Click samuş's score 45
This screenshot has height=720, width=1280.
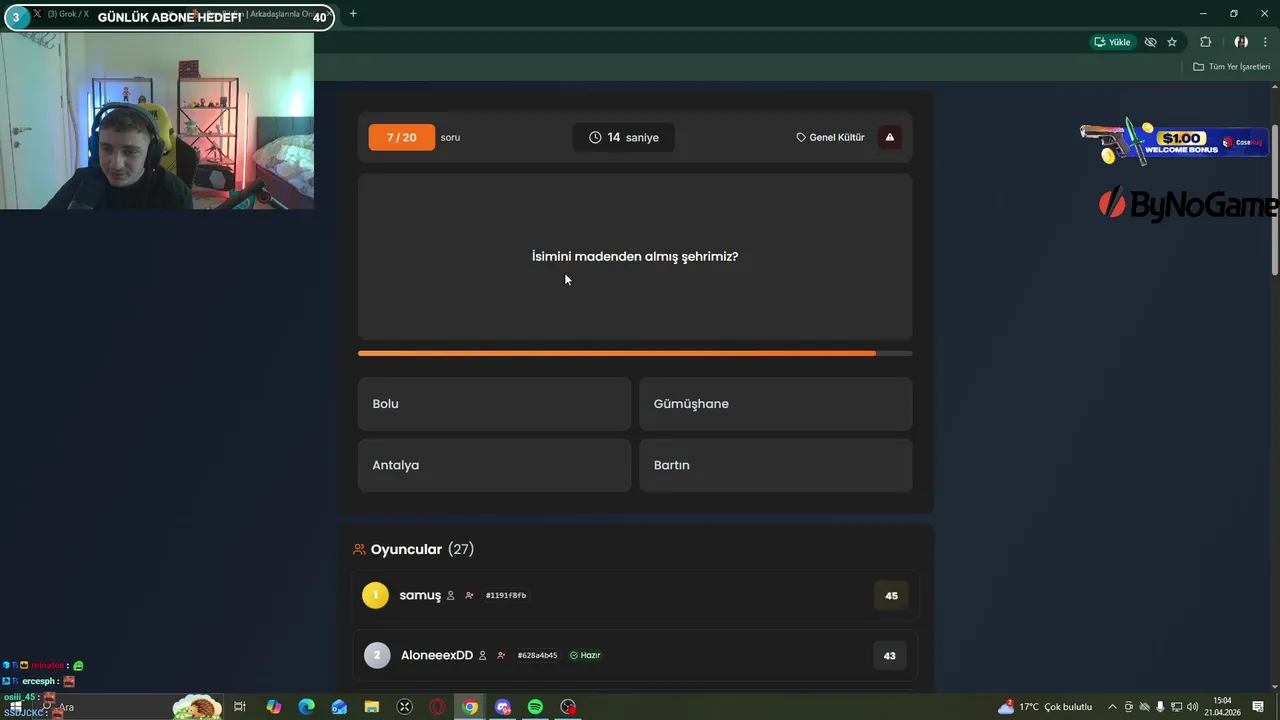[x=891, y=595]
